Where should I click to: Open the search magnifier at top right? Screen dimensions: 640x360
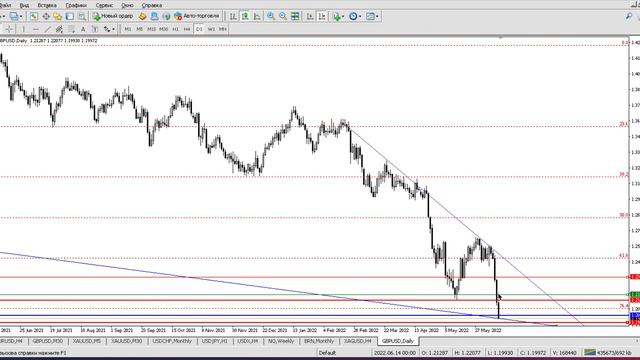629,16
